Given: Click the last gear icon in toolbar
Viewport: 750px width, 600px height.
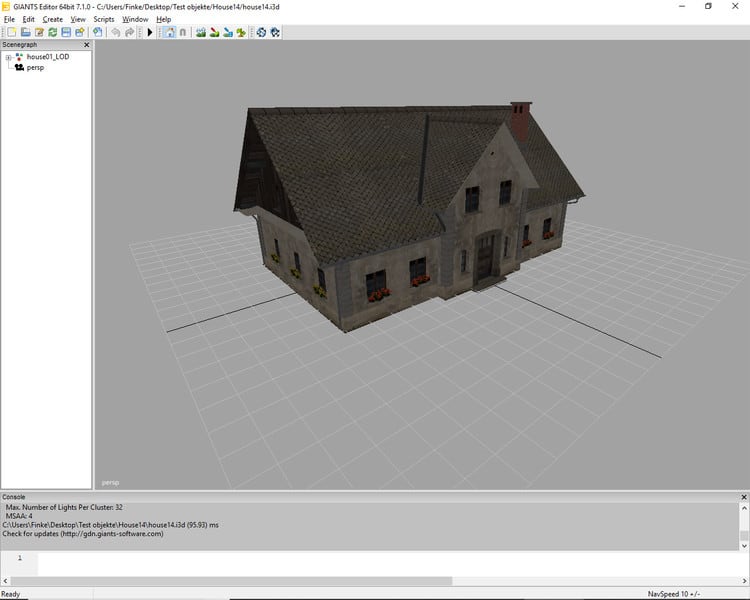Looking at the screenshot, I should (x=275, y=33).
